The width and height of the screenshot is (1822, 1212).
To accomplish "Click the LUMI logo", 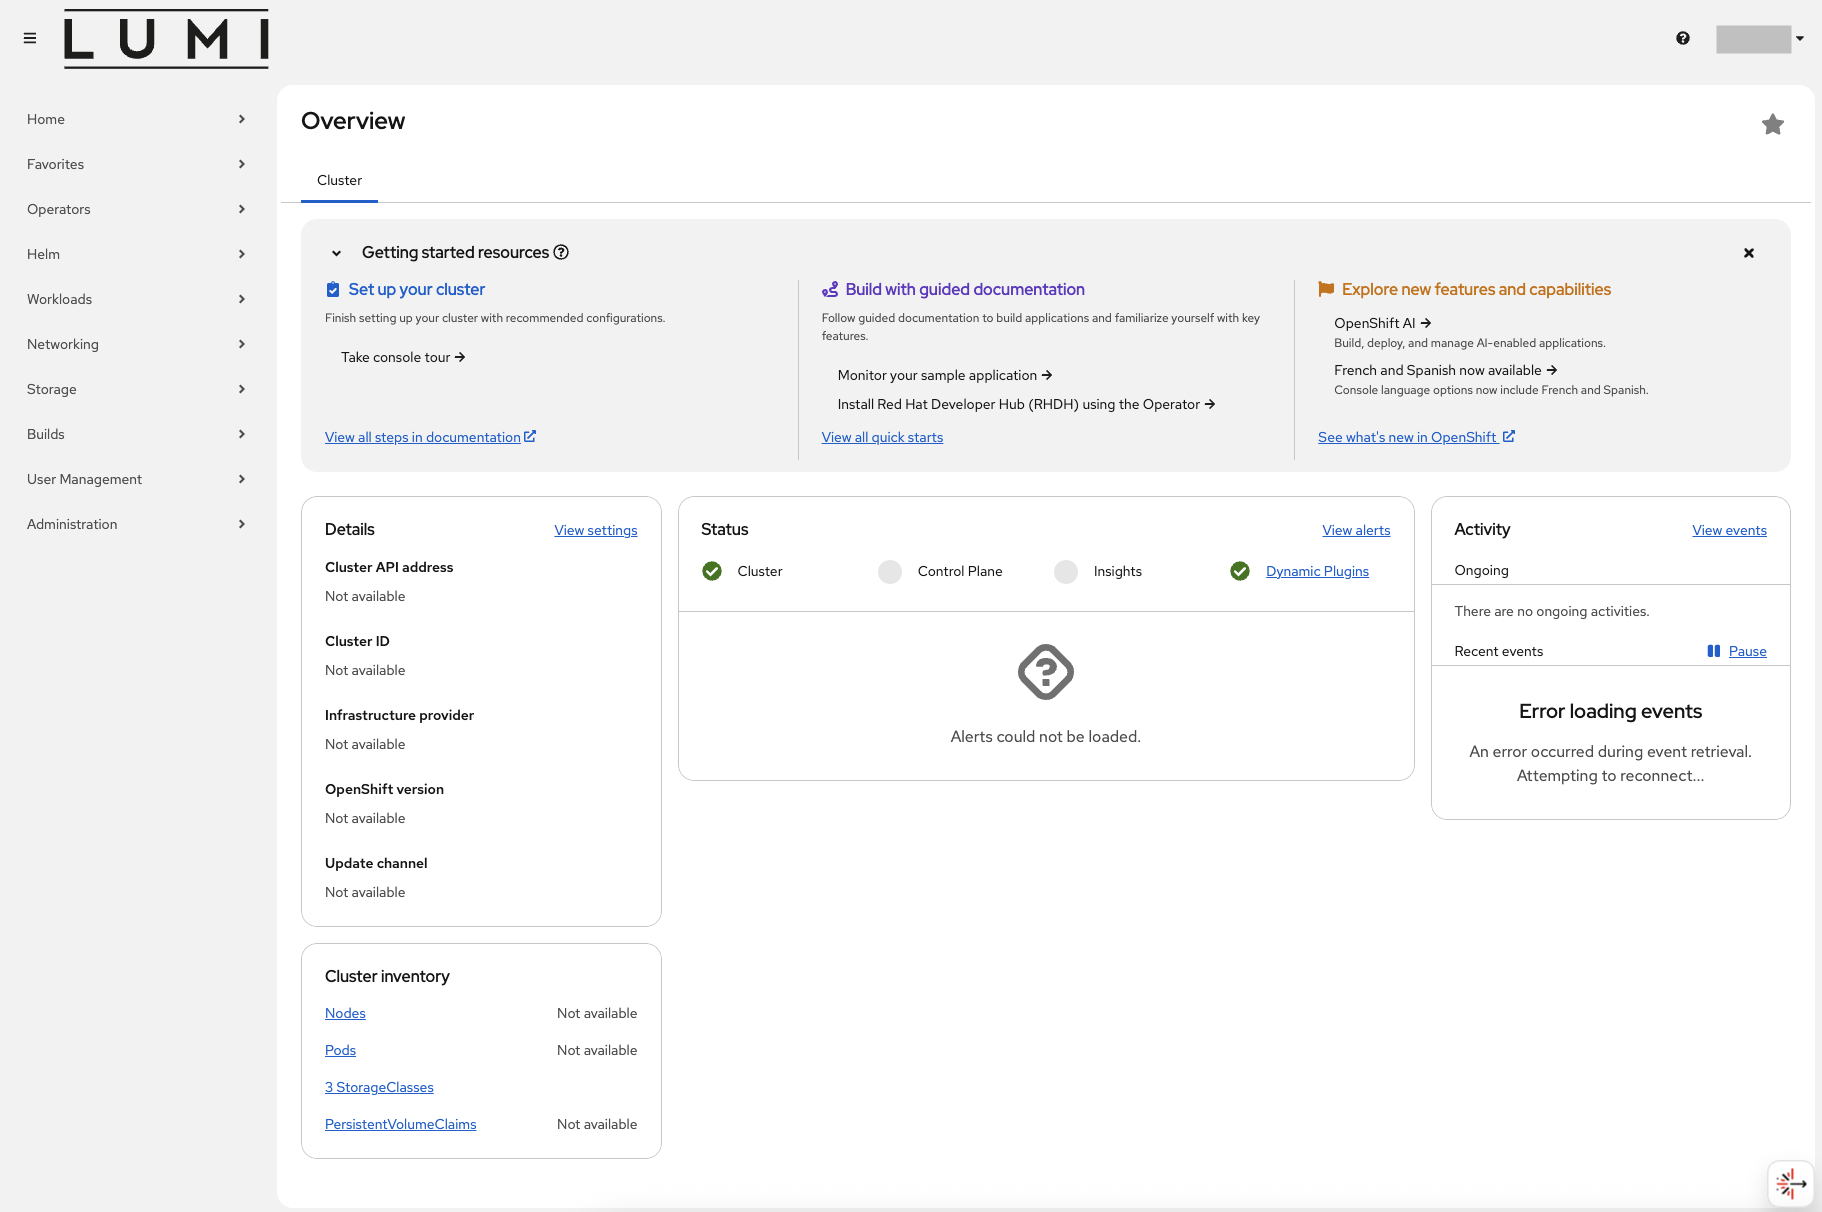I will tap(166, 40).
